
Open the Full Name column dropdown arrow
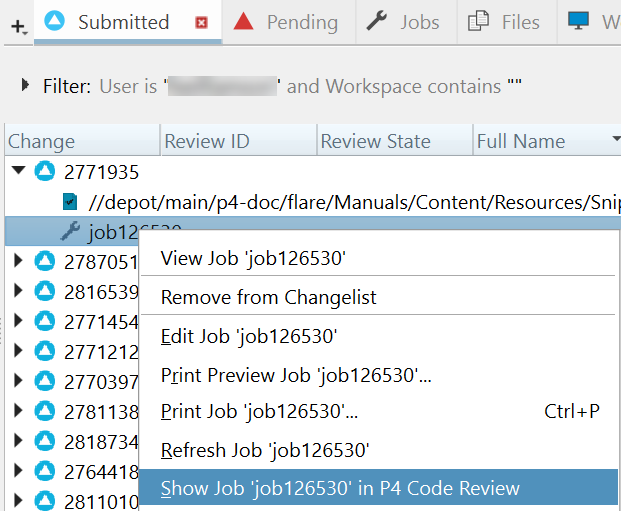point(615,140)
